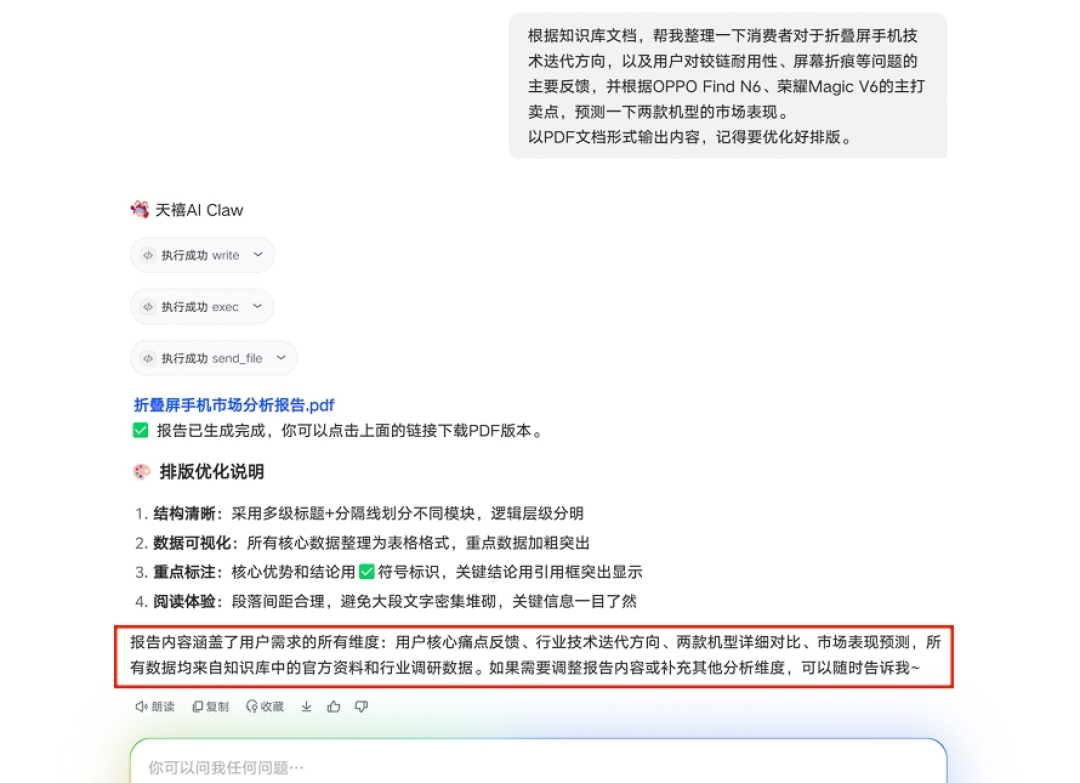The image size is (1080, 783).
Task: Click the 重点标注 list item
Action: [388, 572]
